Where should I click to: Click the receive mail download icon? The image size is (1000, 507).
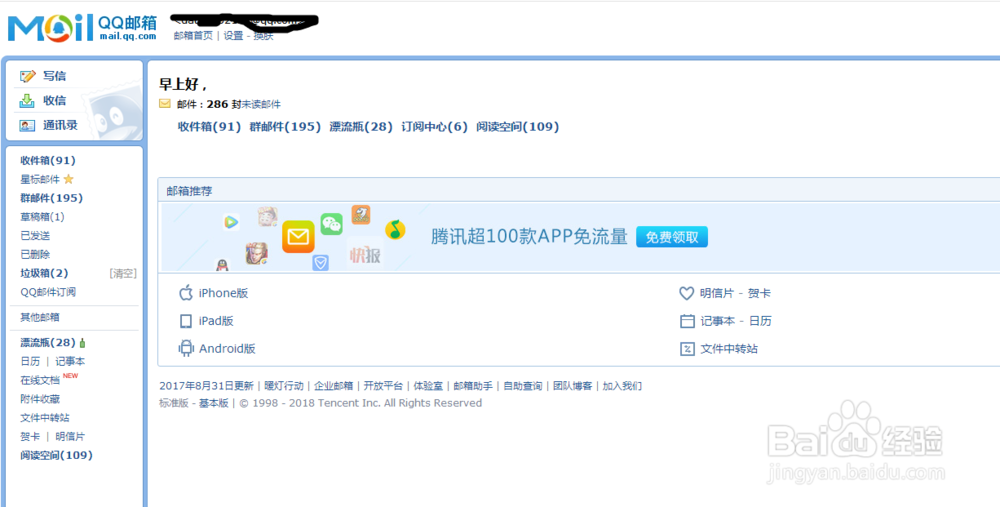[27, 101]
